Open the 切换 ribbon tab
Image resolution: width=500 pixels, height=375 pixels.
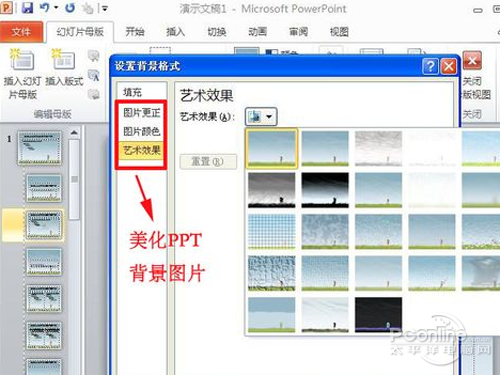point(217,32)
